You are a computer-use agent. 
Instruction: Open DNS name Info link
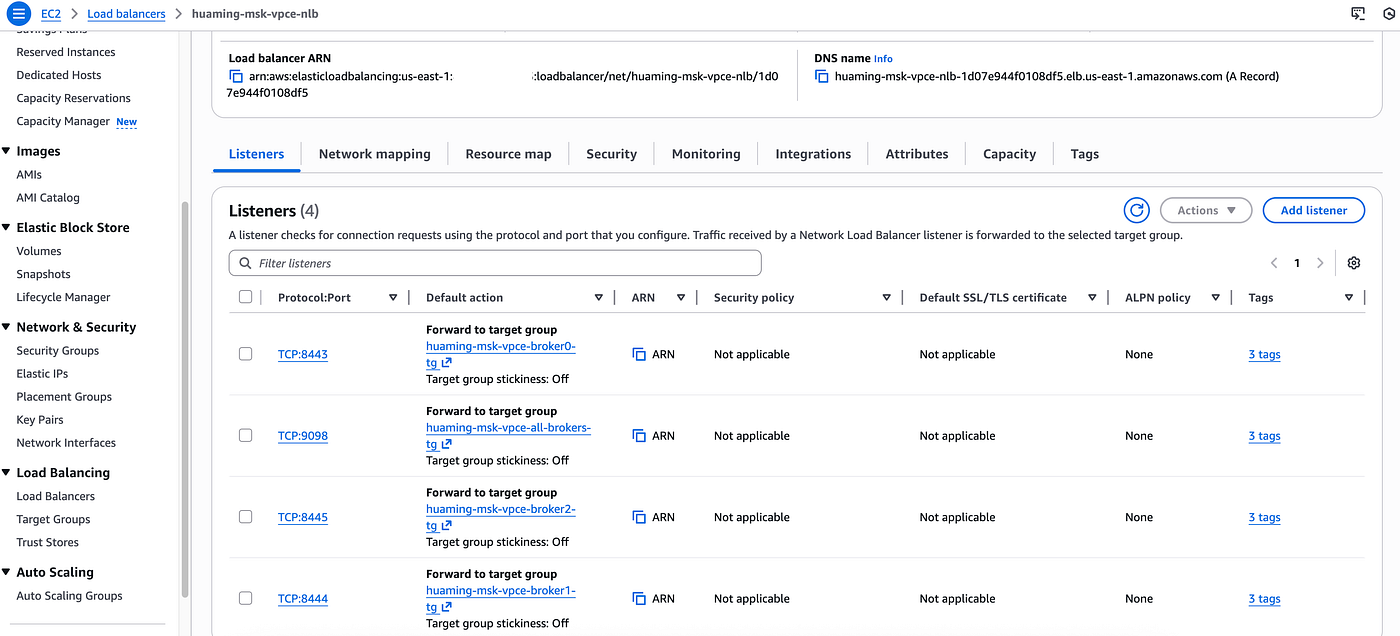point(883,59)
